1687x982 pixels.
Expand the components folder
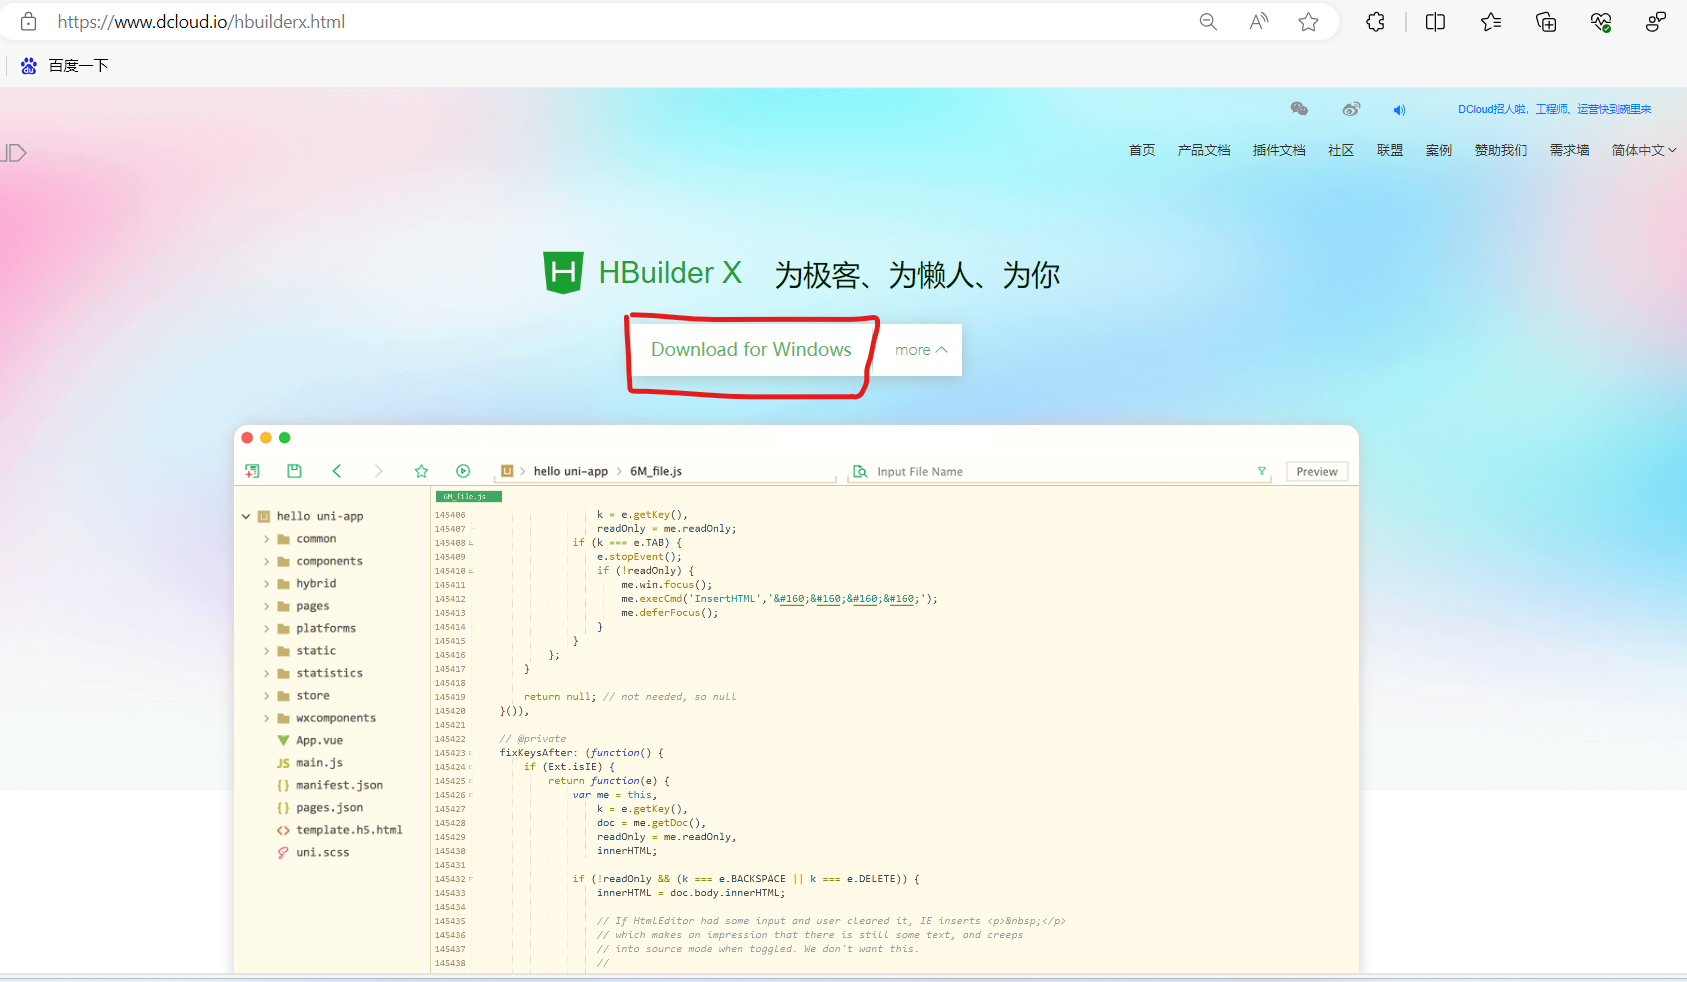click(267, 562)
